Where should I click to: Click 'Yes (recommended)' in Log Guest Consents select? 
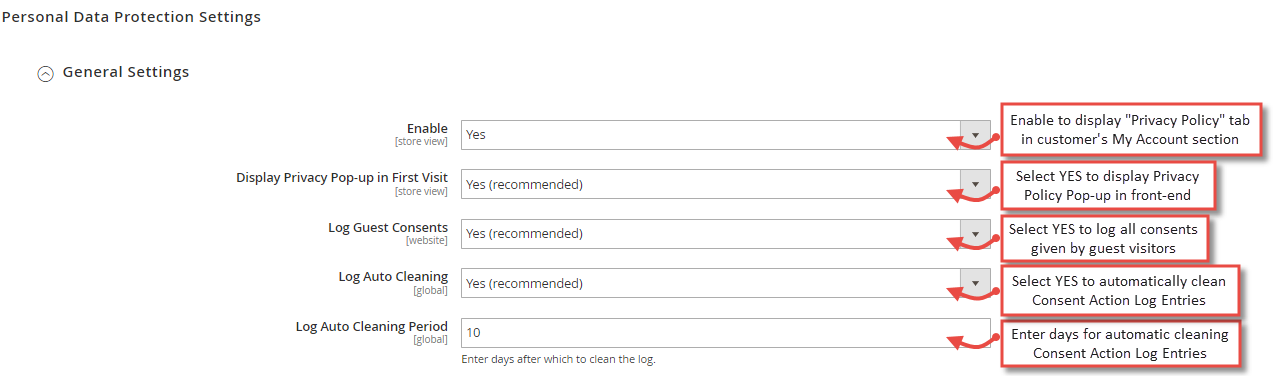524,233
